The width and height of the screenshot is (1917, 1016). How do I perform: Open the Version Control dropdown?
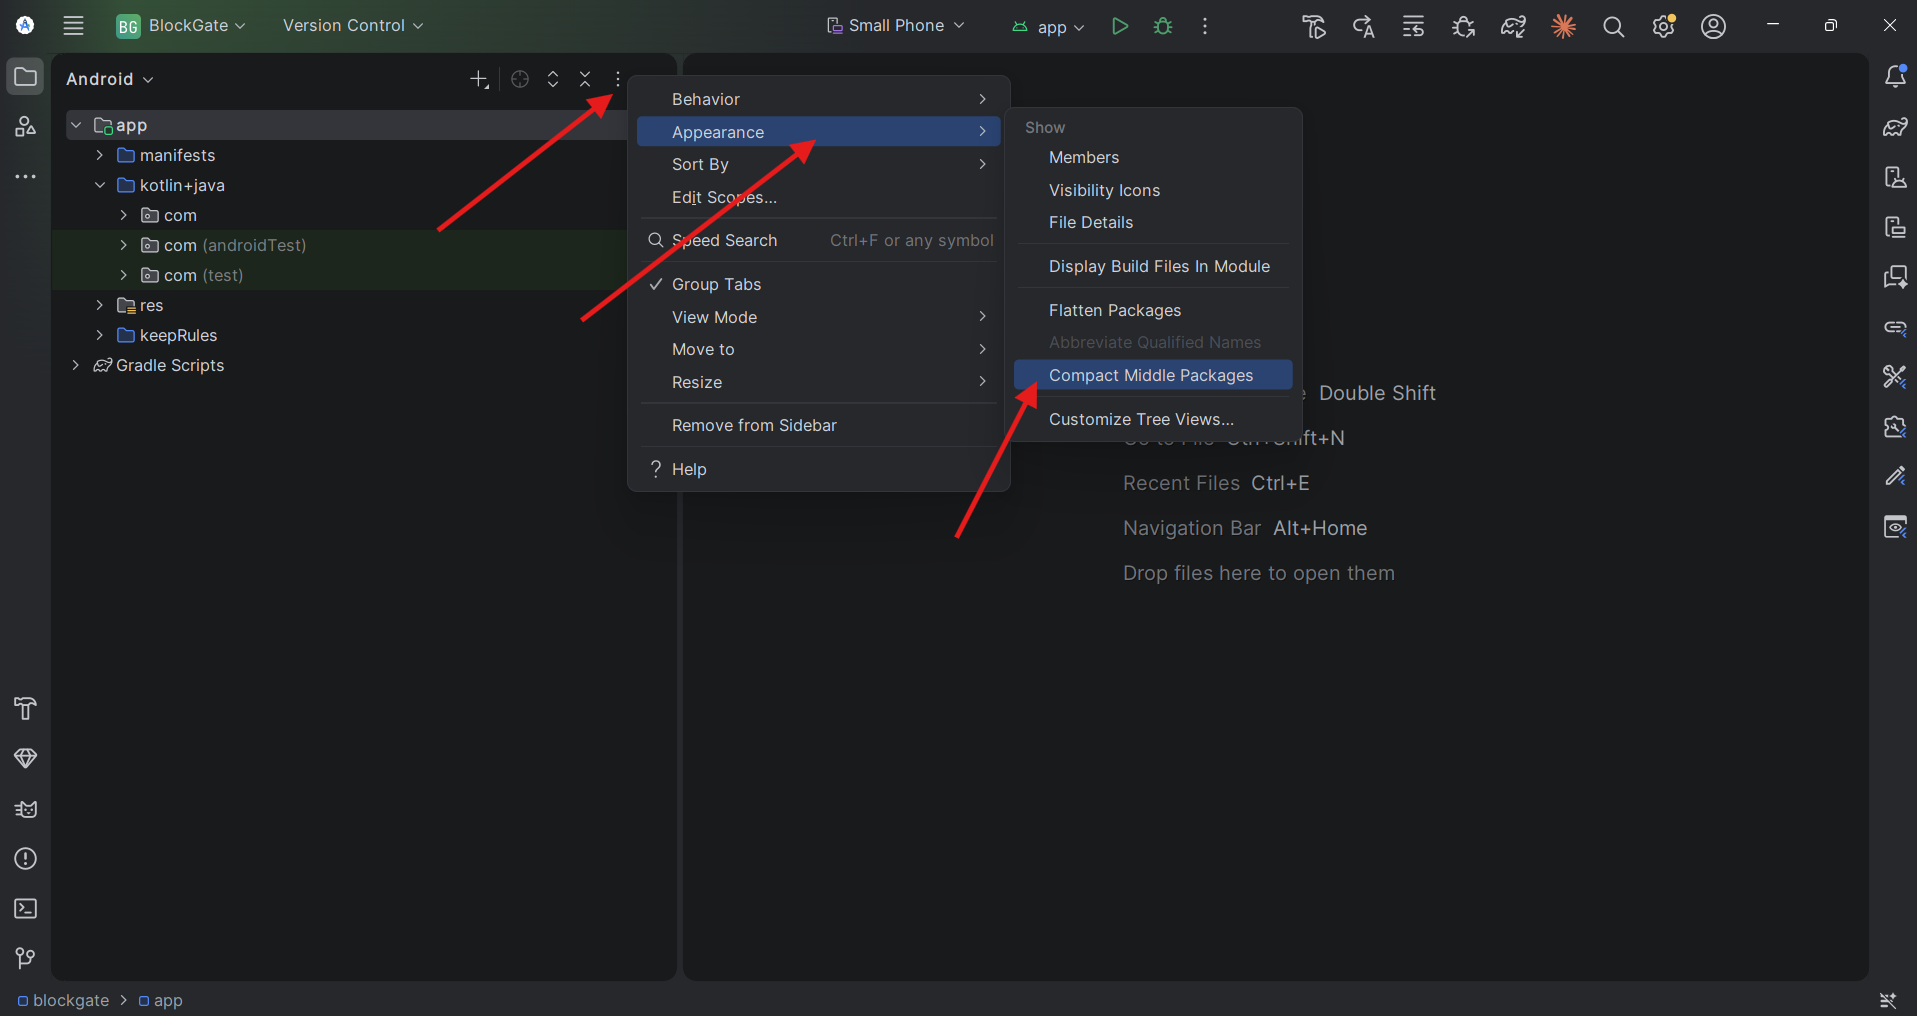352,26
